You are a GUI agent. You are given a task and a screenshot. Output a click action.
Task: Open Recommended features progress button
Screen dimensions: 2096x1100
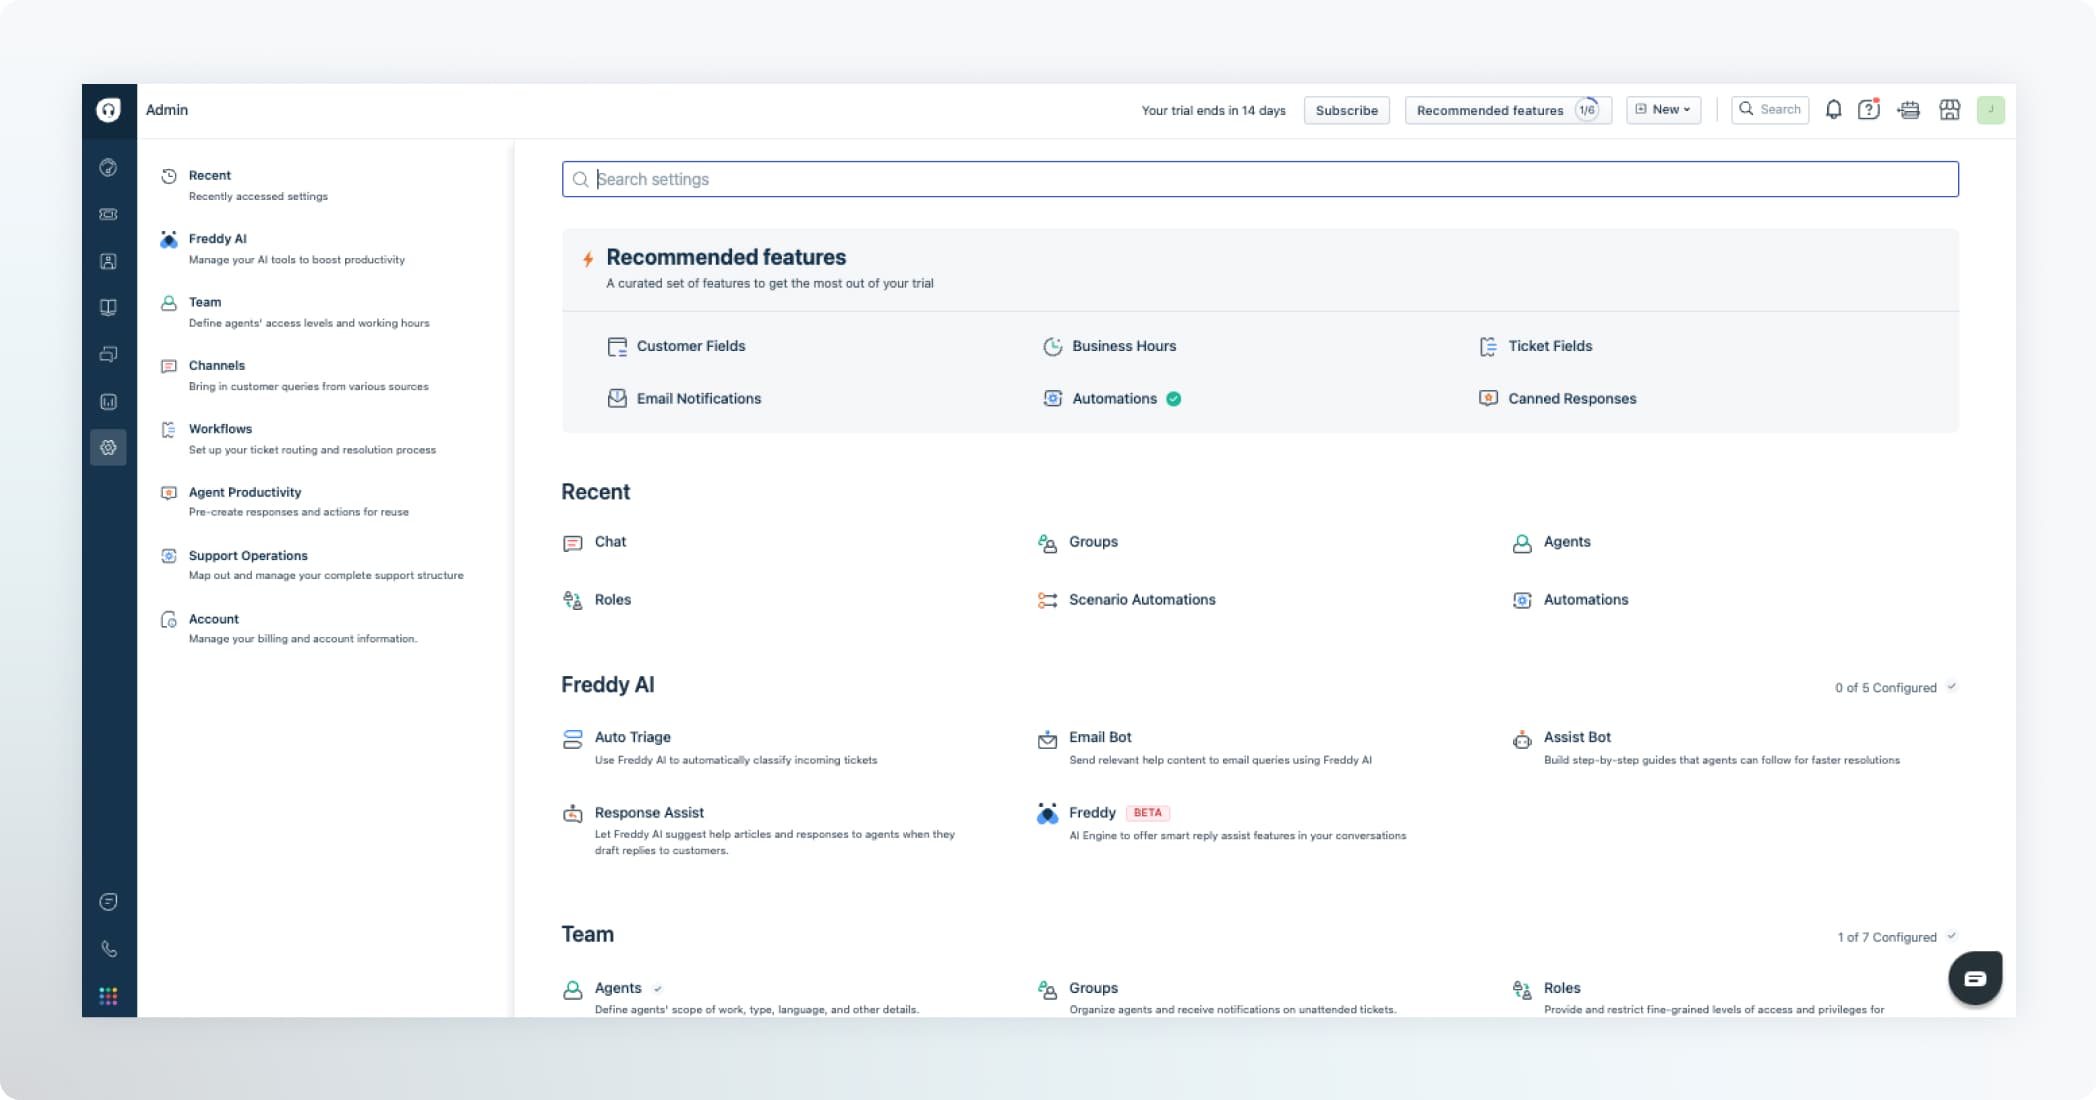[1508, 110]
